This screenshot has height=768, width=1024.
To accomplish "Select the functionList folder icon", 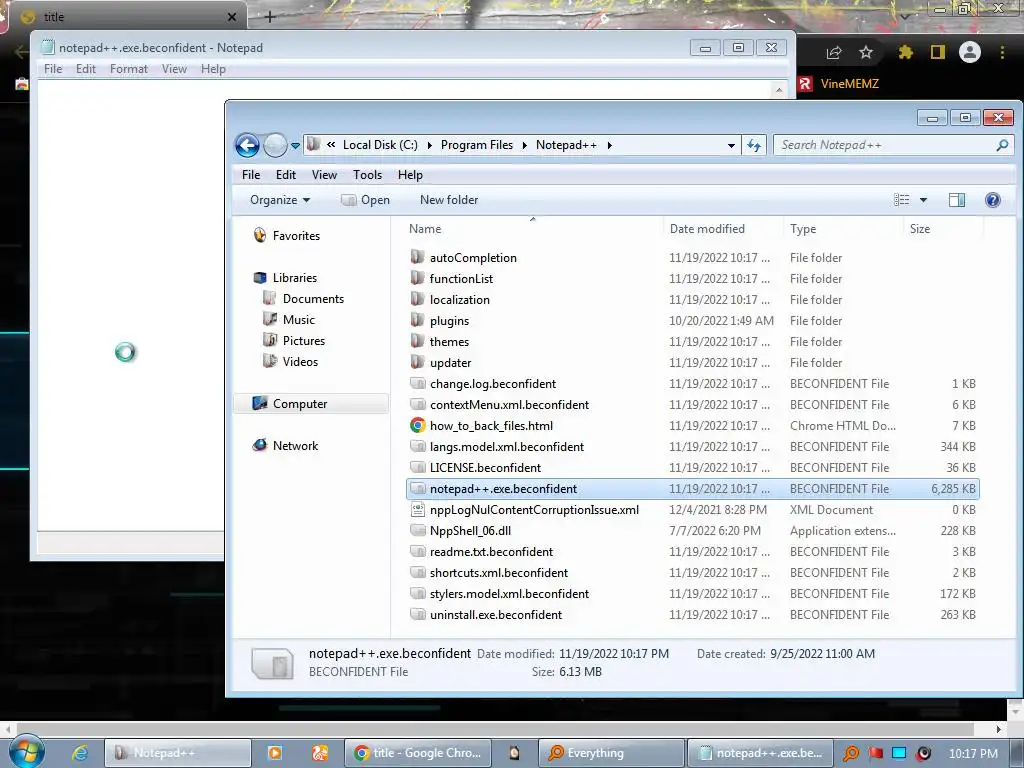I will pos(417,278).
